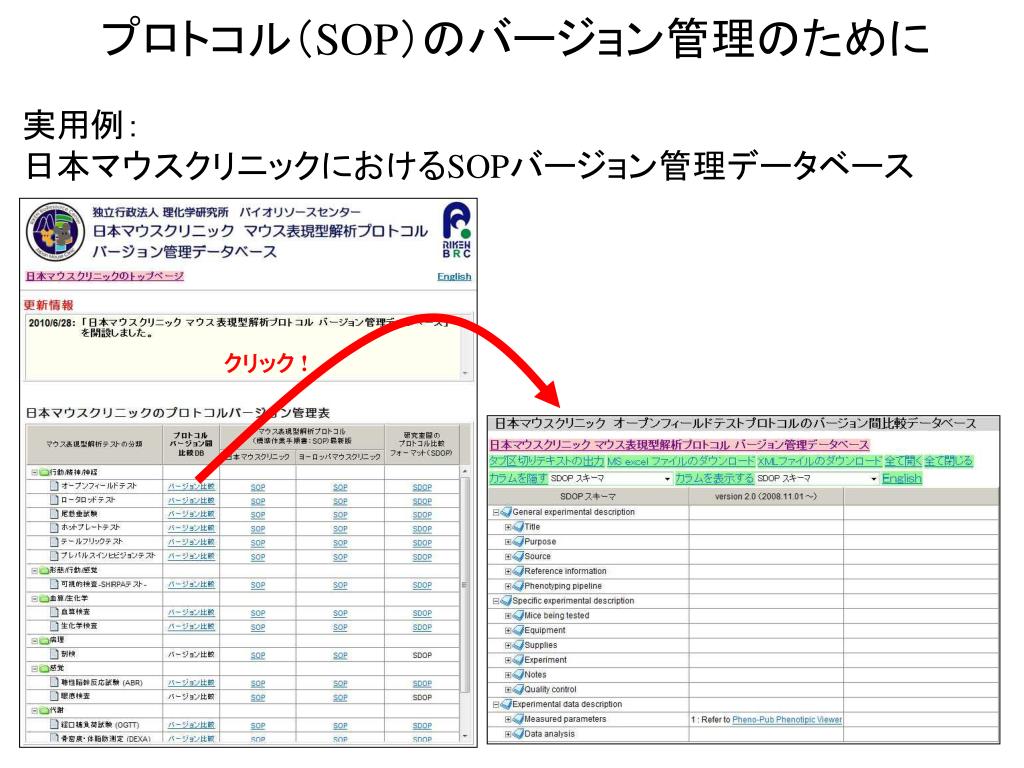Click book icon next to Data analysis

pos(519,734)
